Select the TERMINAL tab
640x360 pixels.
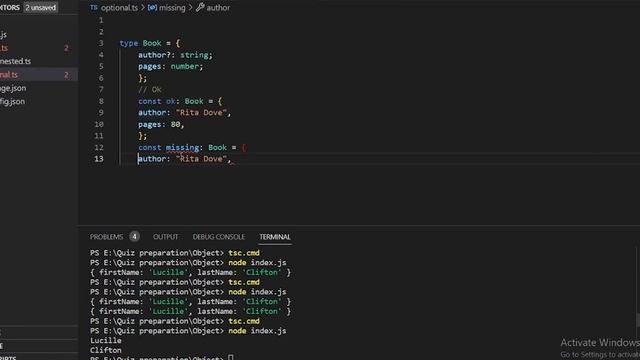tap(275, 237)
